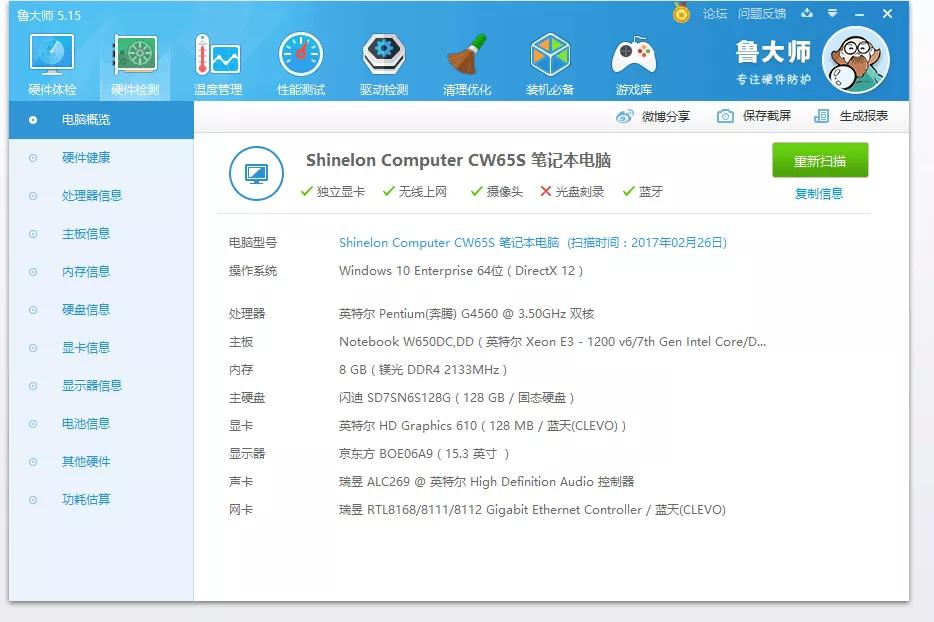This screenshot has width=934, height=622.
Task: Launch 性能测试 performance benchmark
Action: pos(301,64)
